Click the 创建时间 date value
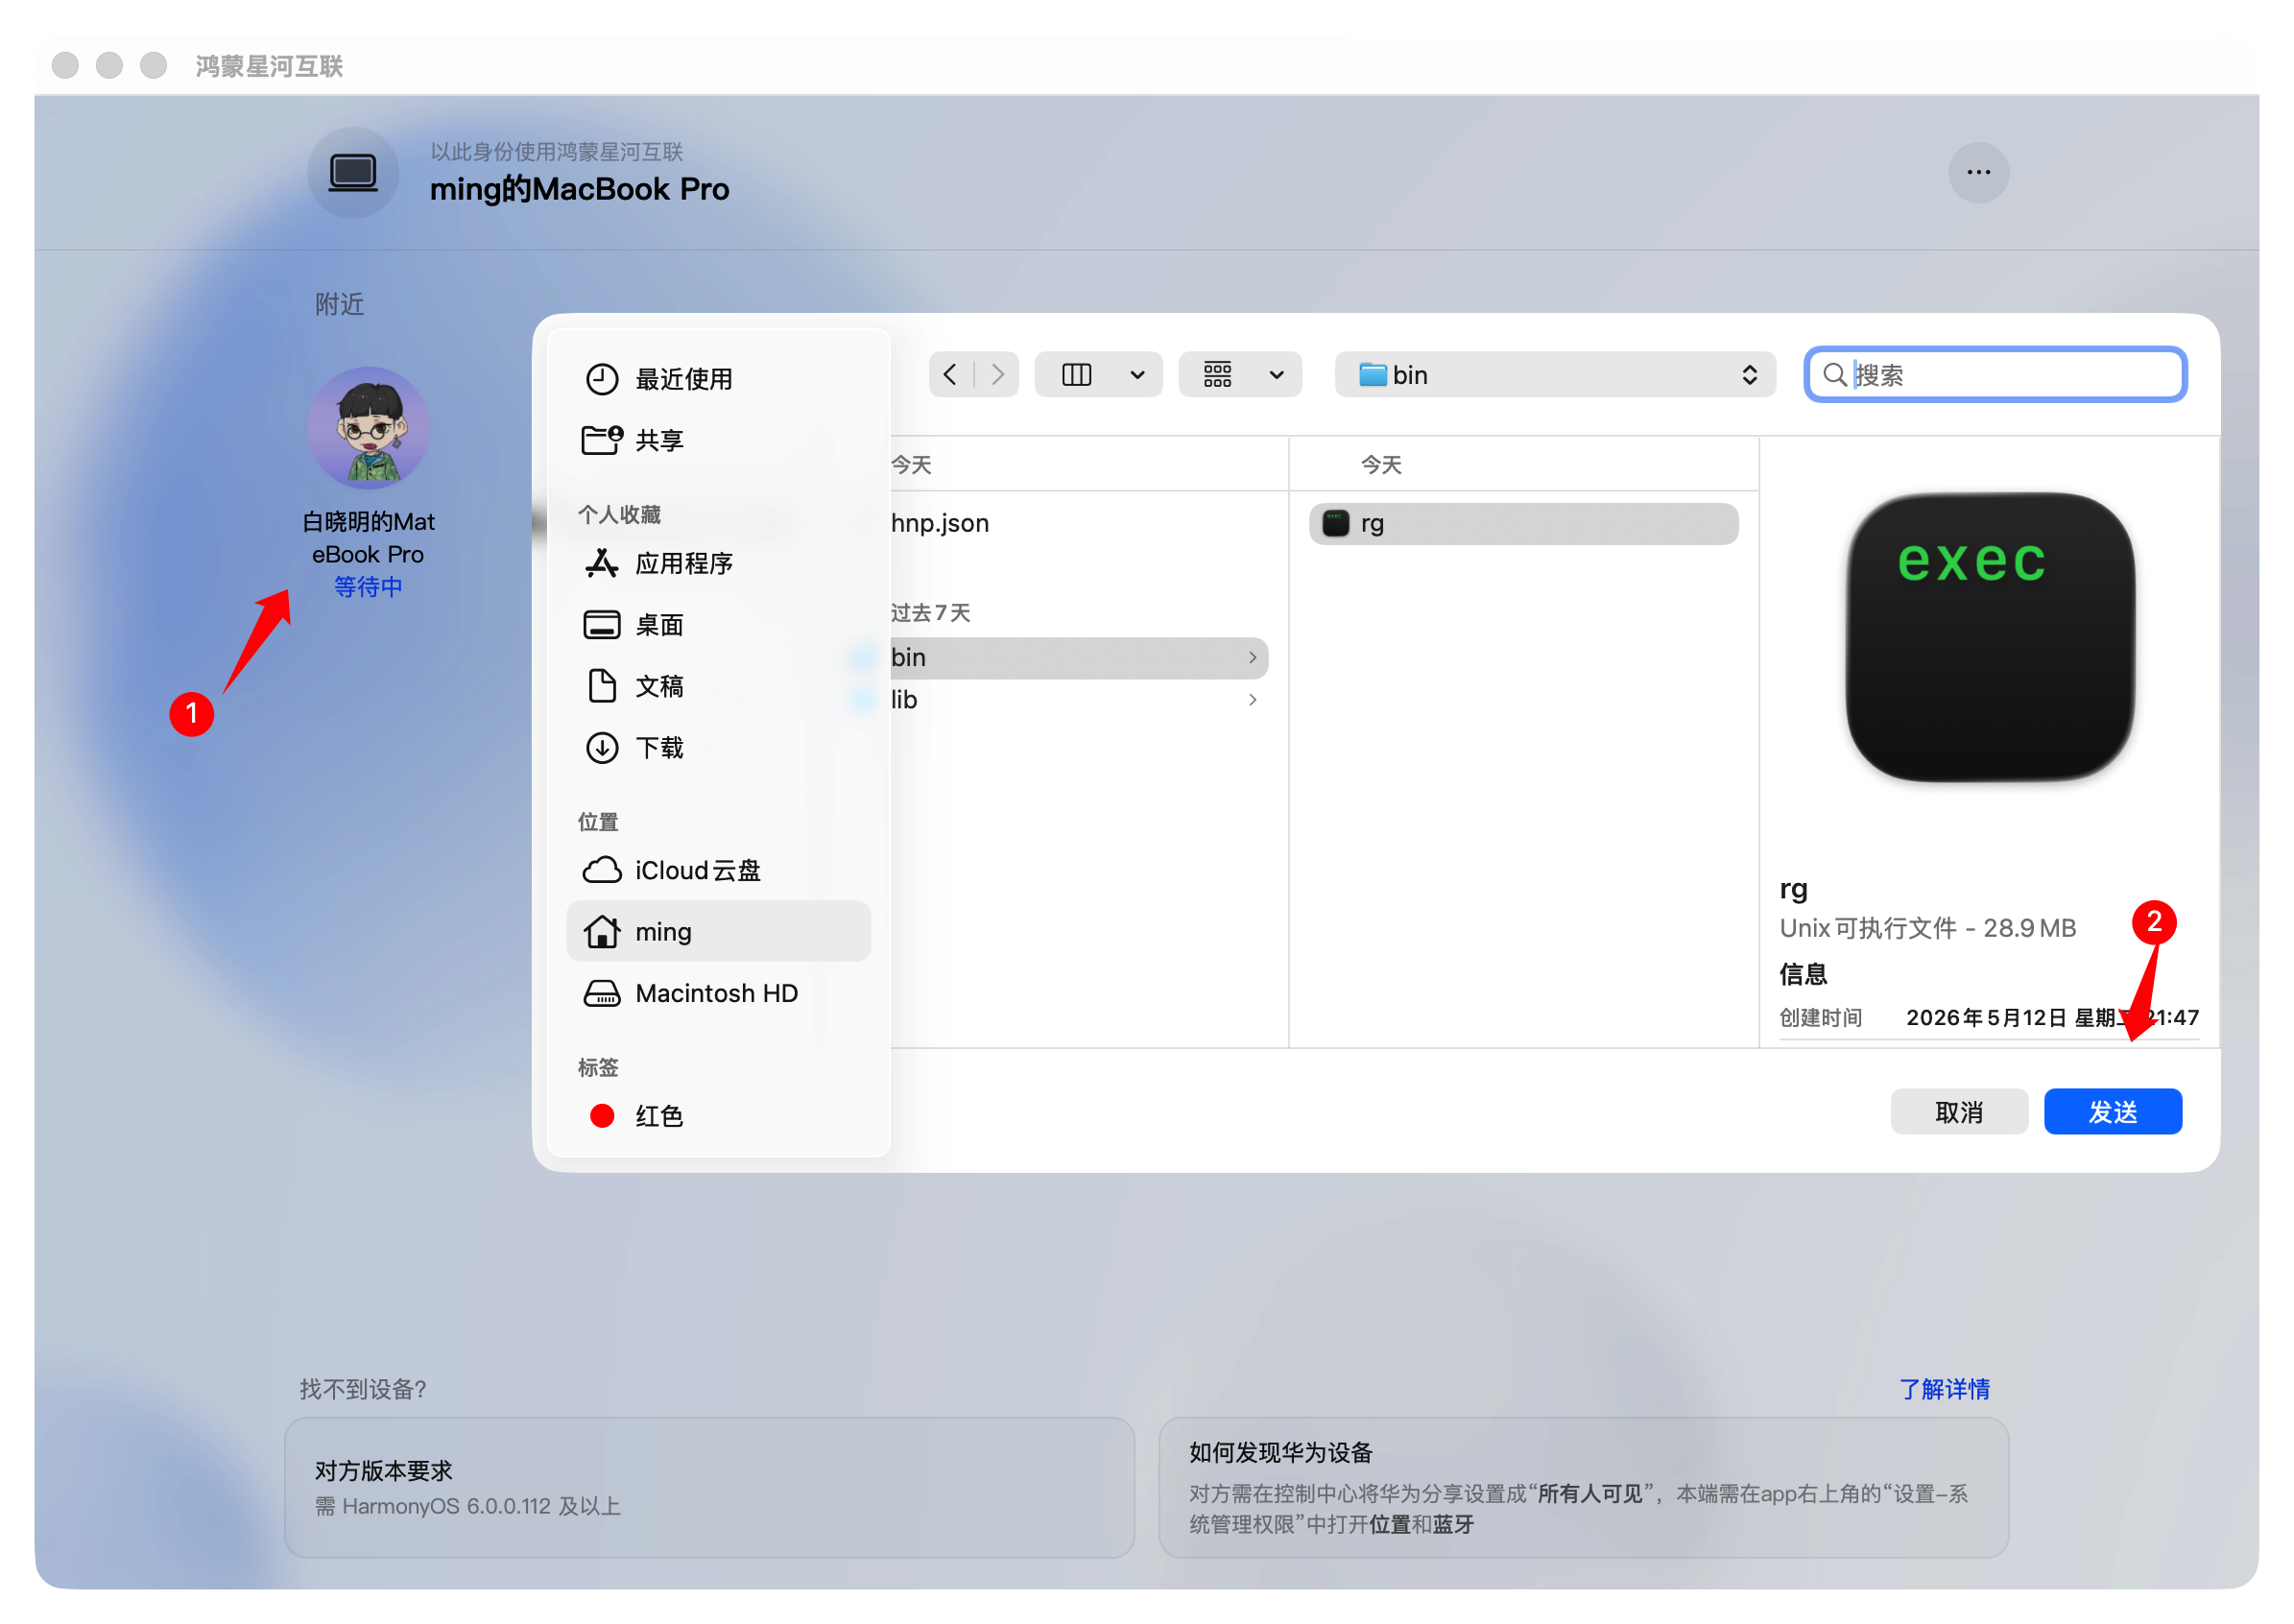The height and width of the screenshot is (1624, 2294). point(2051,1017)
